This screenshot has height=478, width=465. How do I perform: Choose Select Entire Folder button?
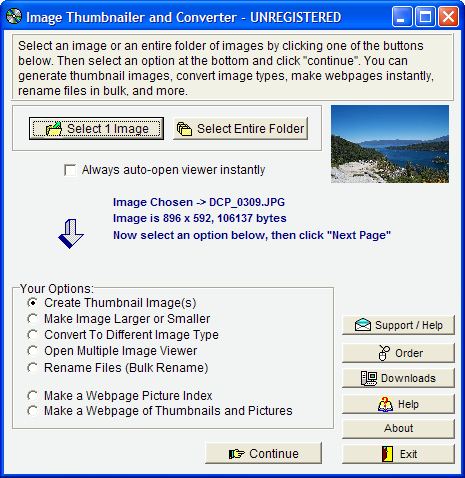pos(240,128)
